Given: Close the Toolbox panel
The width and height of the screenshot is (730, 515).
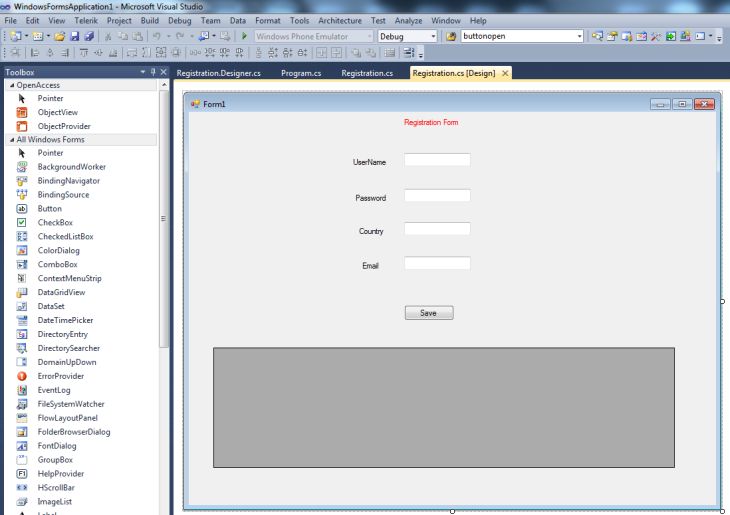Looking at the screenshot, I should tap(163, 72).
